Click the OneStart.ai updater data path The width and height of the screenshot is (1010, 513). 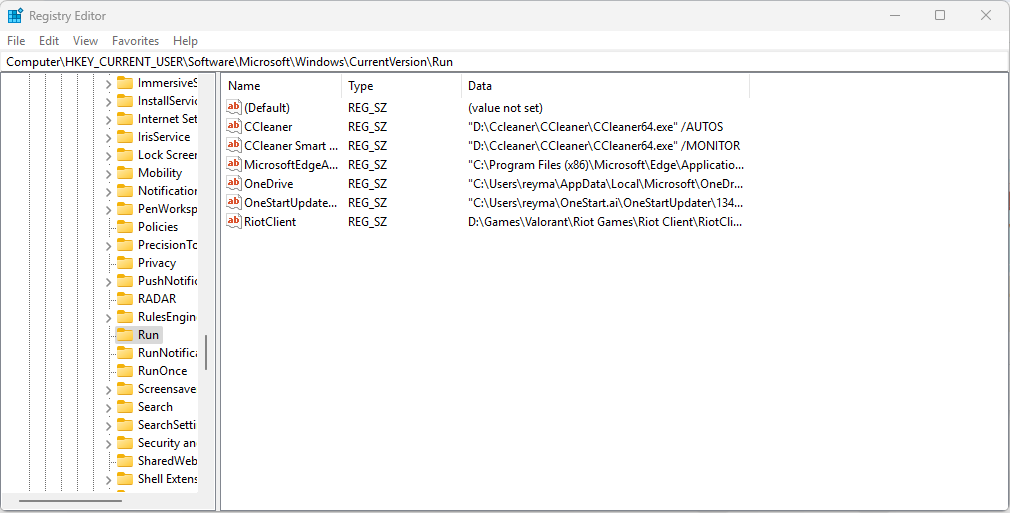tap(605, 203)
